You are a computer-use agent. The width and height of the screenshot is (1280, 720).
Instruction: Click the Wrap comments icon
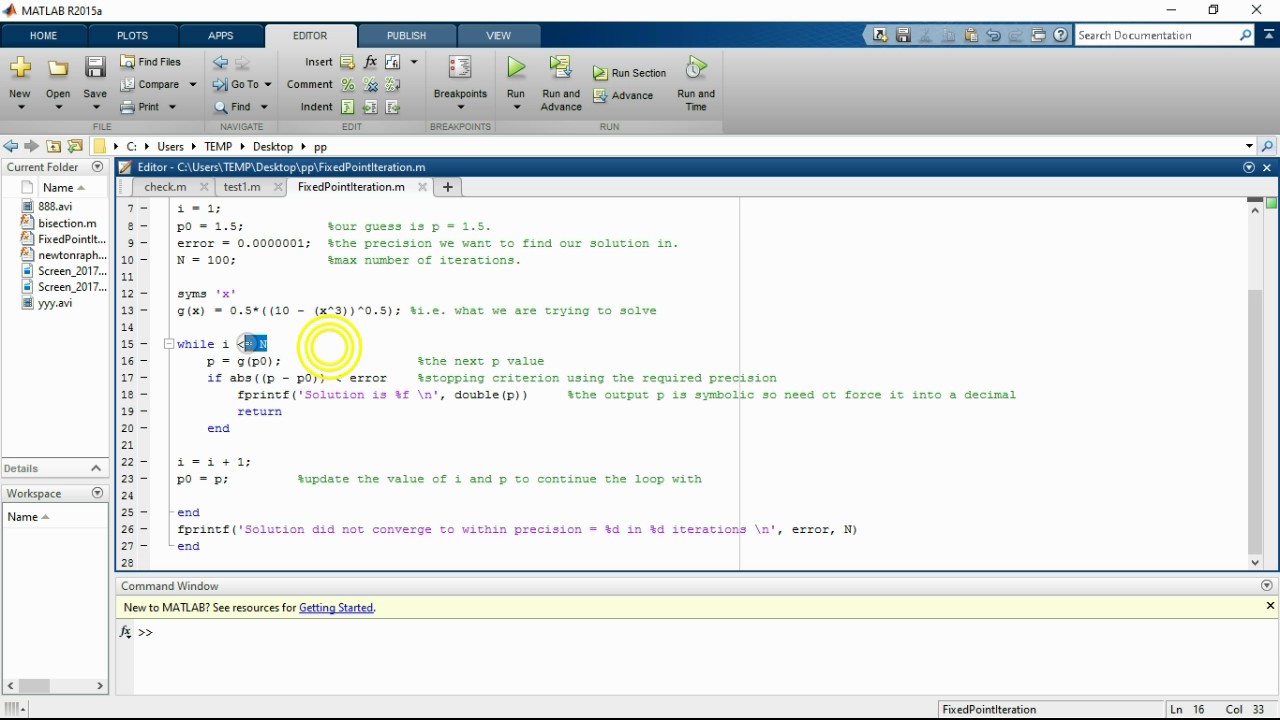pyautogui.click(x=392, y=85)
